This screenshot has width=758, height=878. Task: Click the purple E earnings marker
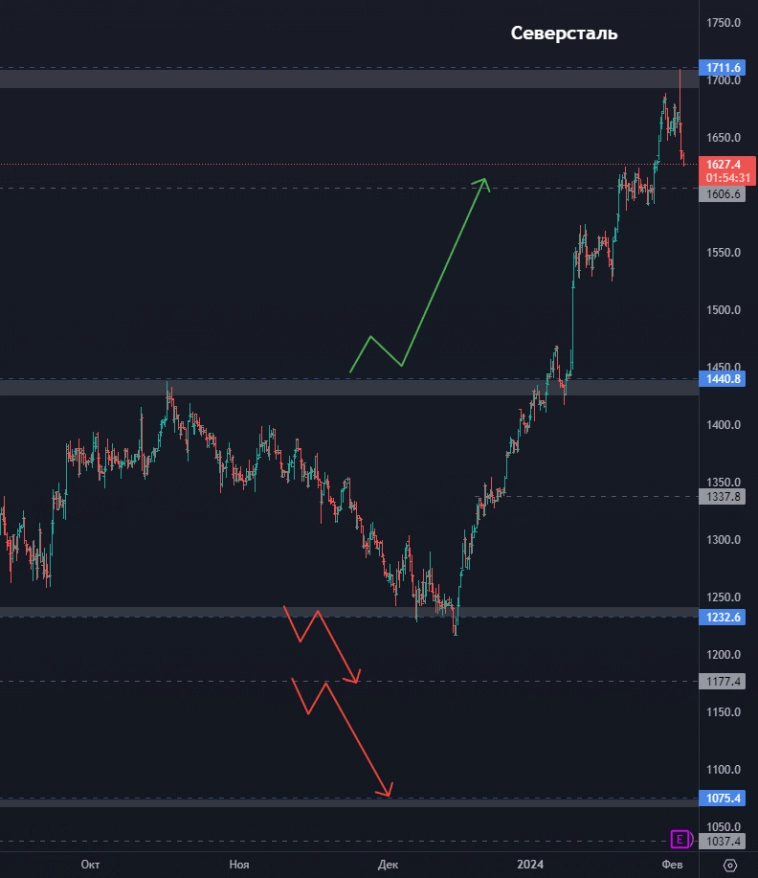[x=682, y=838]
